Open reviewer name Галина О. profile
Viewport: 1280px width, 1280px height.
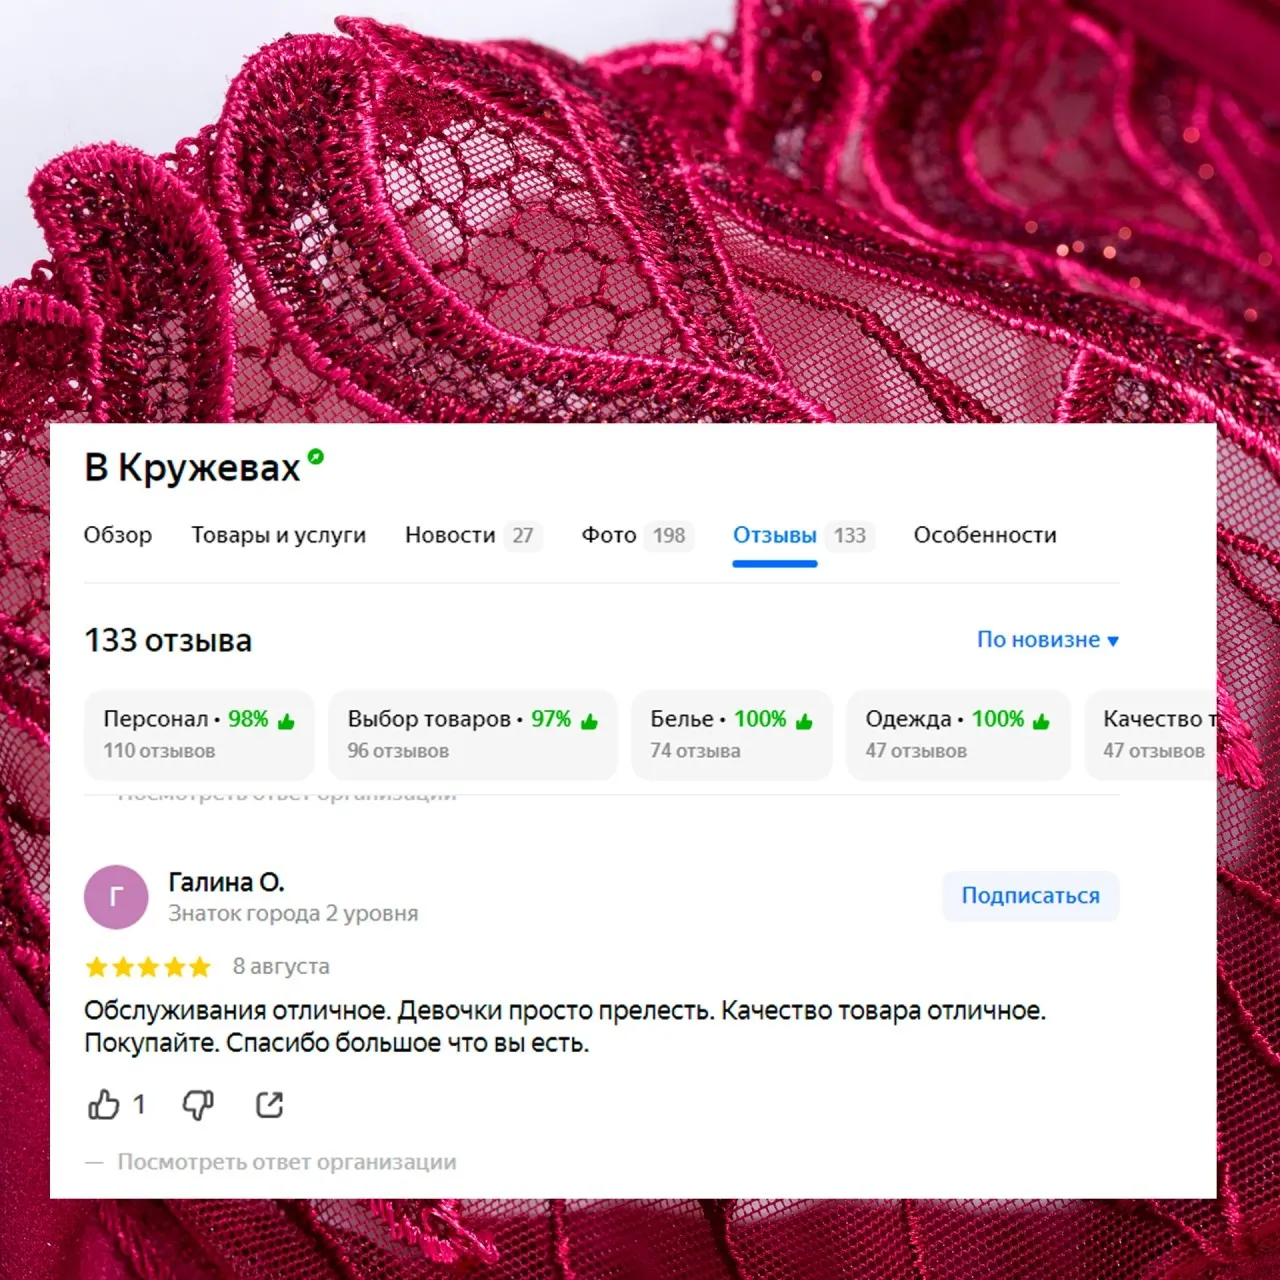pos(226,883)
